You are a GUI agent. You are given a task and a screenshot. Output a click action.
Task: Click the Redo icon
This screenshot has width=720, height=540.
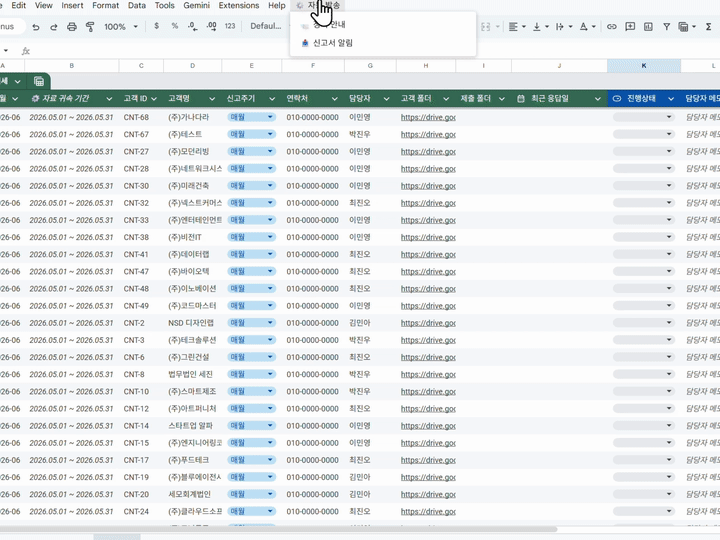[x=54, y=27]
